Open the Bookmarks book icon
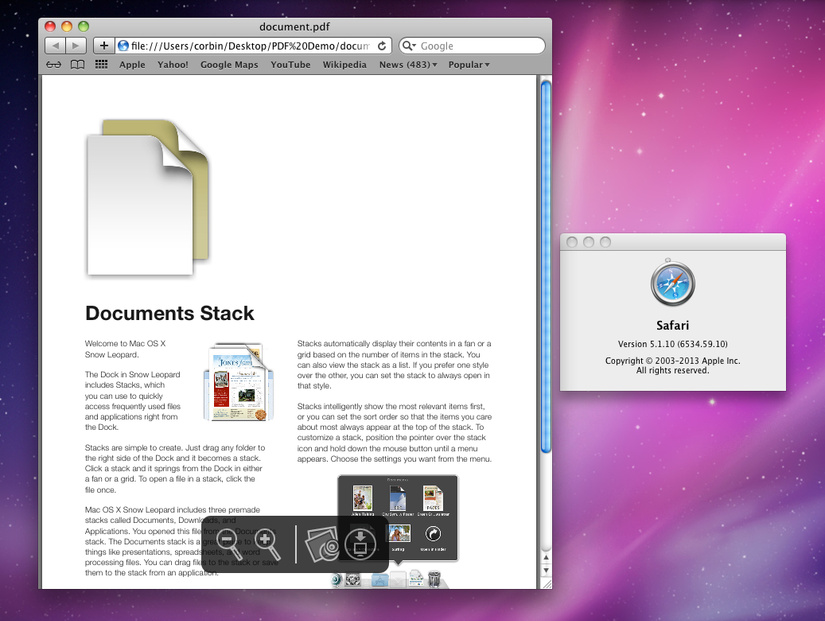Screen dimensions: 825x621 pyautogui.click(x=76, y=64)
